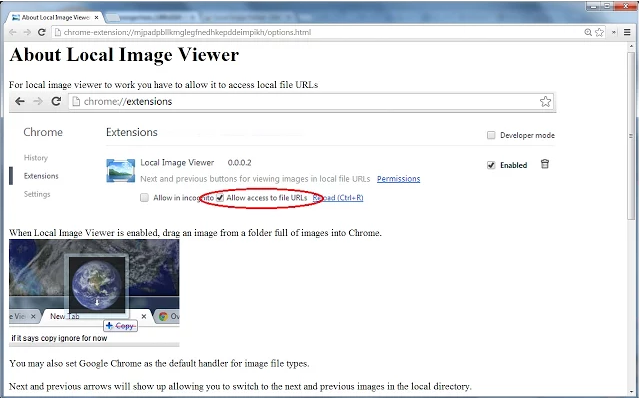Viewport: 639px width, 398px height.
Task: Click the Local Image Viewer extension name
Action: pyautogui.click(x=177, y=163)
